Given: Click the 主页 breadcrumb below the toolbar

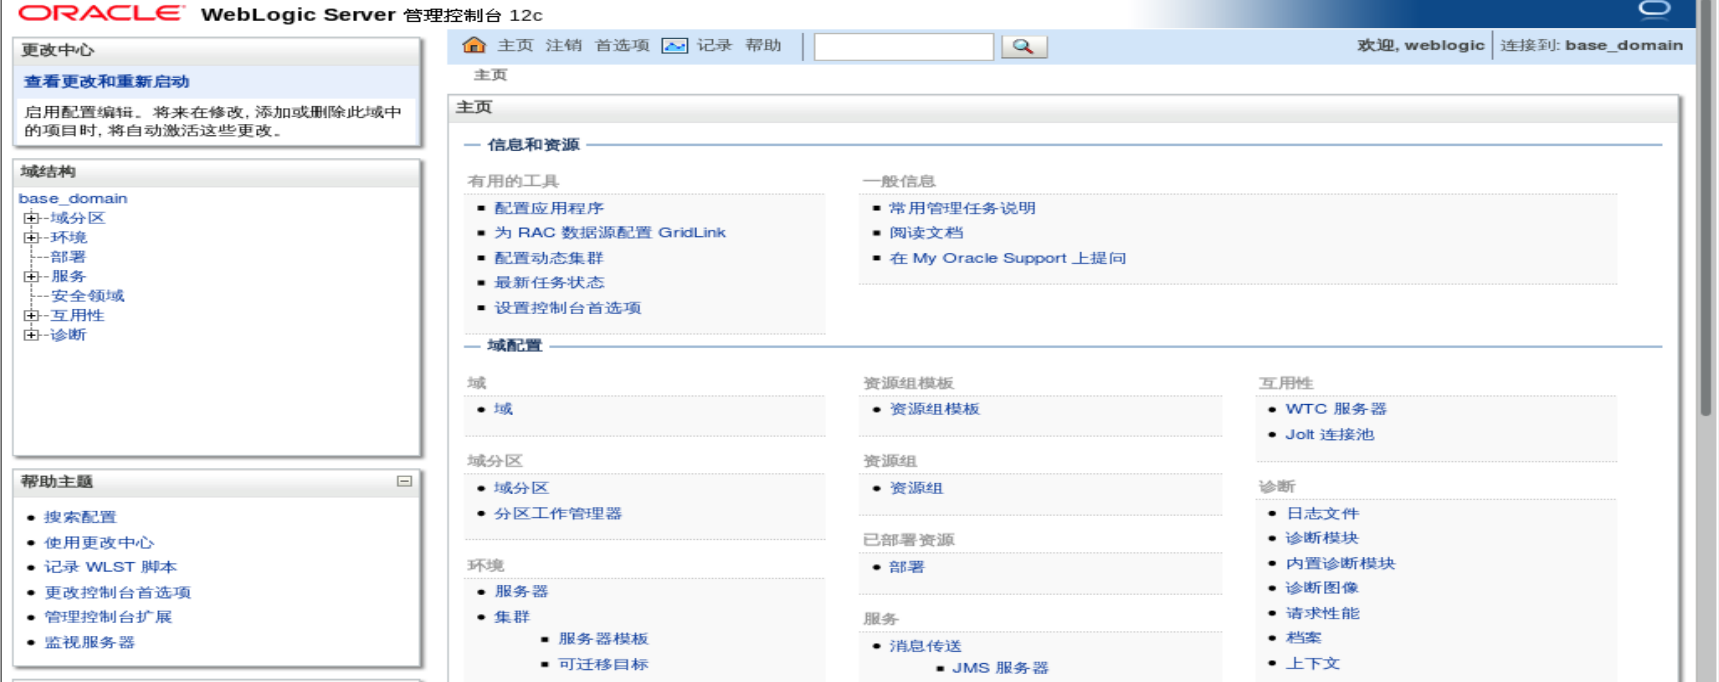Looking at the screenshot, I should [490, 75].
